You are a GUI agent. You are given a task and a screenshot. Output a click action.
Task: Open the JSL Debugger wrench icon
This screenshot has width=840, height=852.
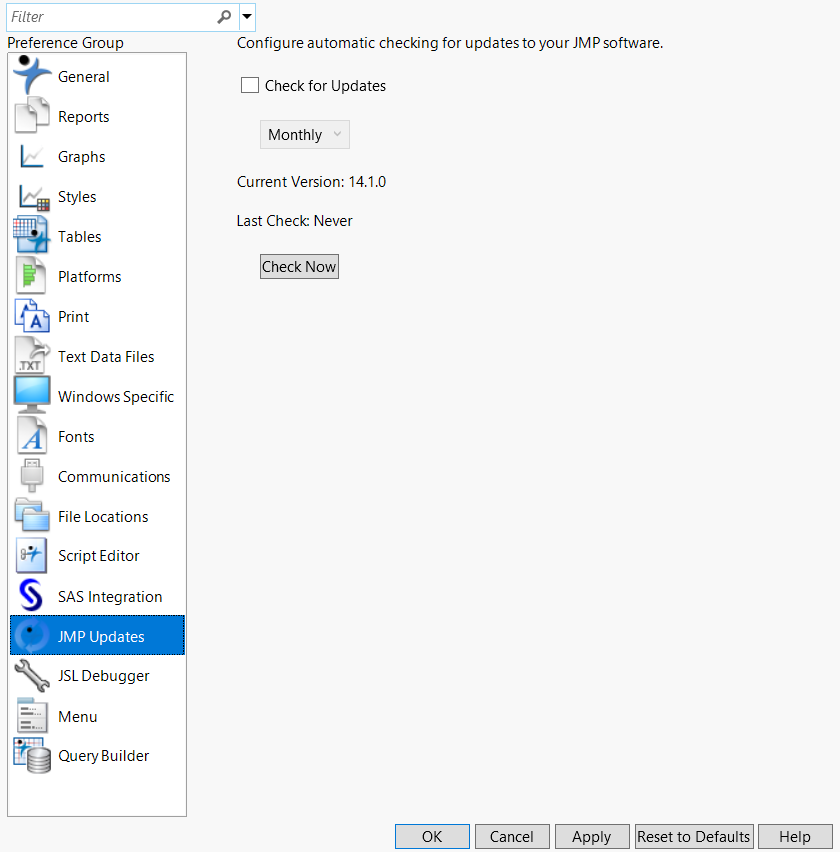click(x=32, y=675)
